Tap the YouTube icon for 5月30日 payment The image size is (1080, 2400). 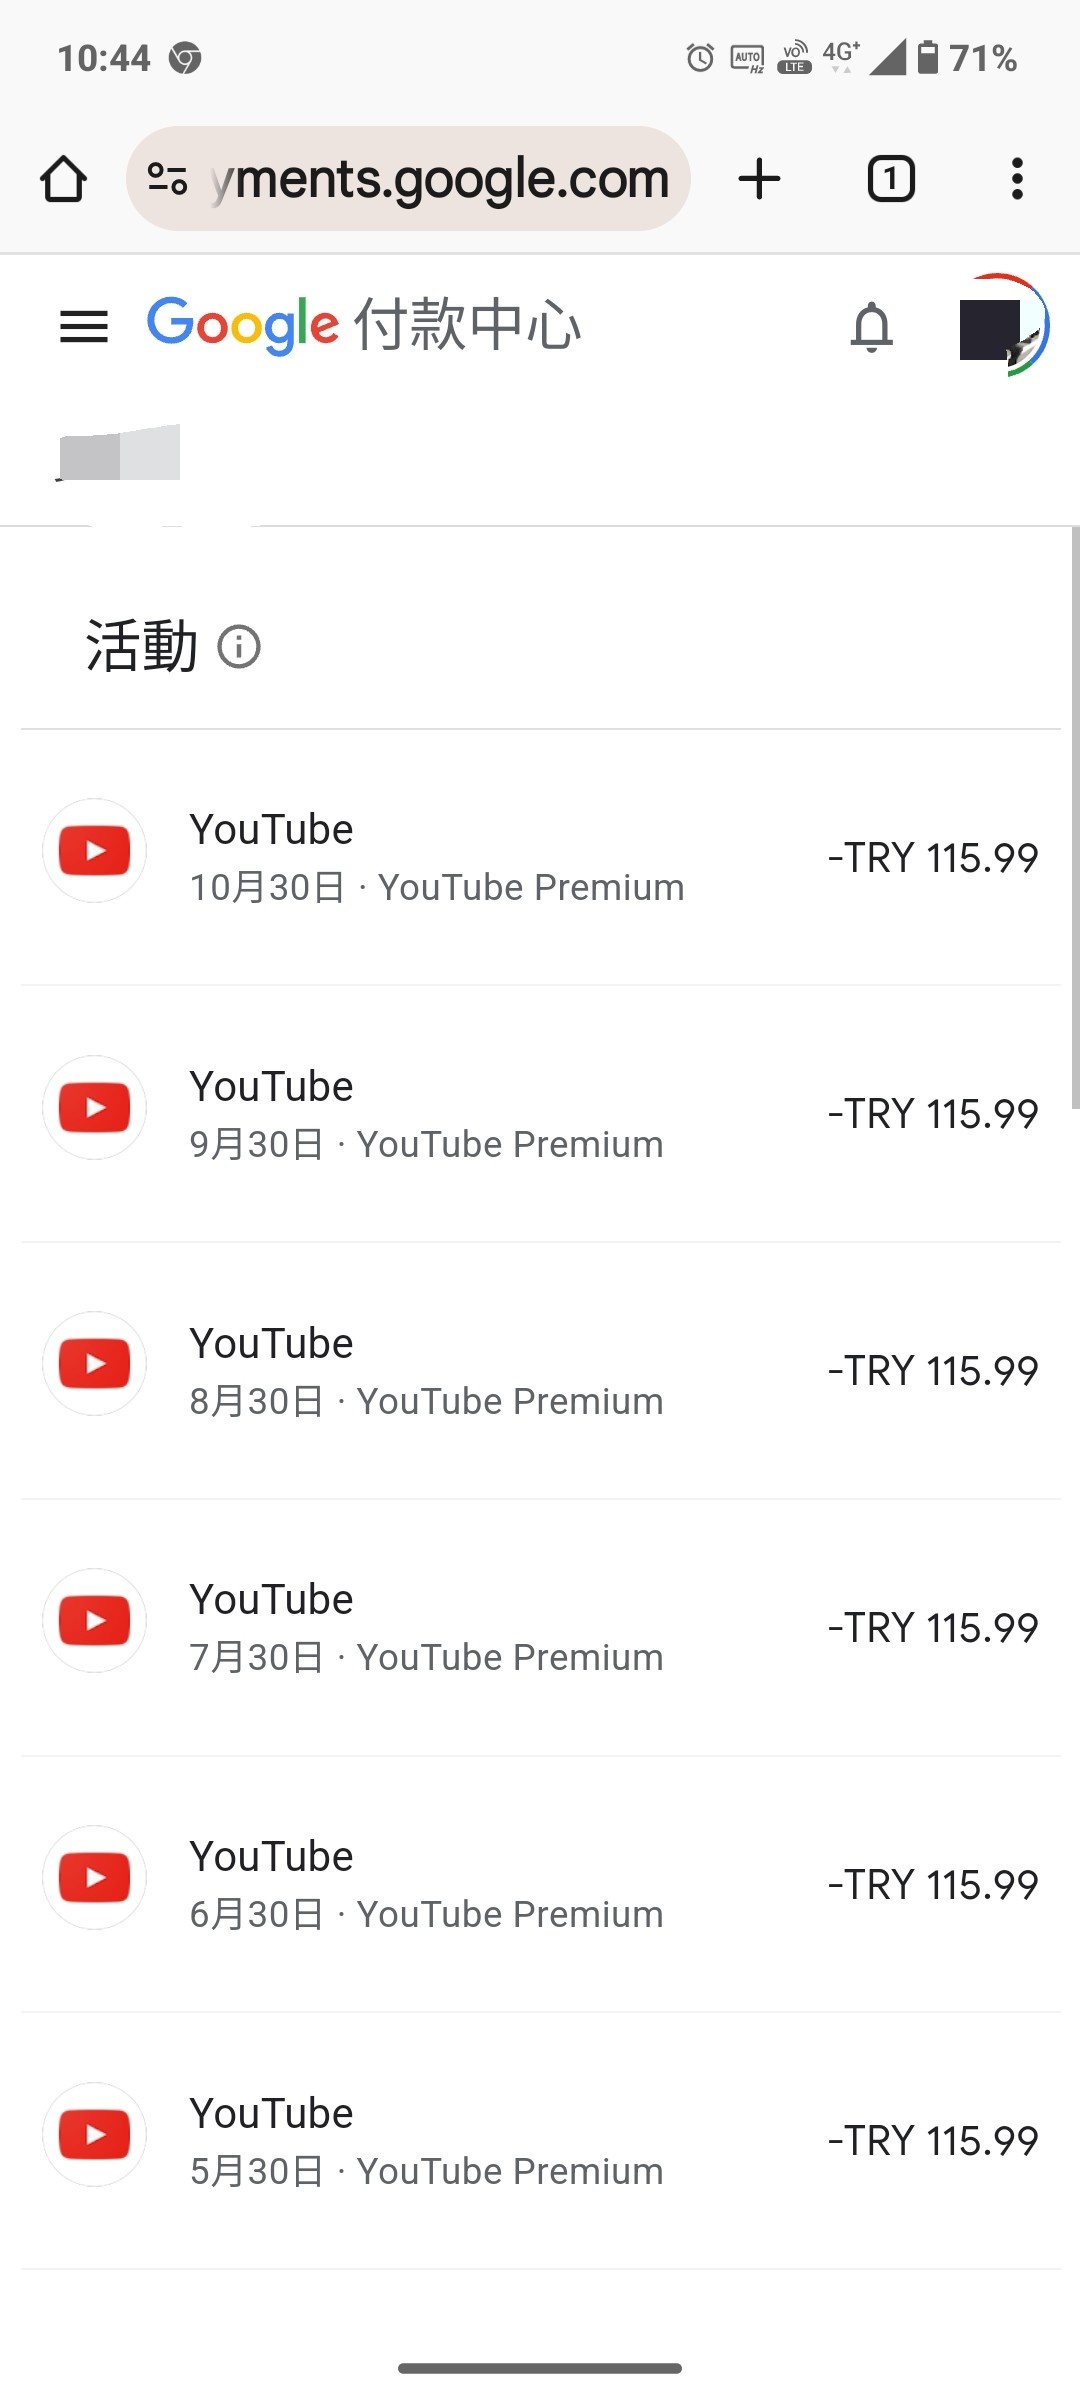(x=95, y=2135)
